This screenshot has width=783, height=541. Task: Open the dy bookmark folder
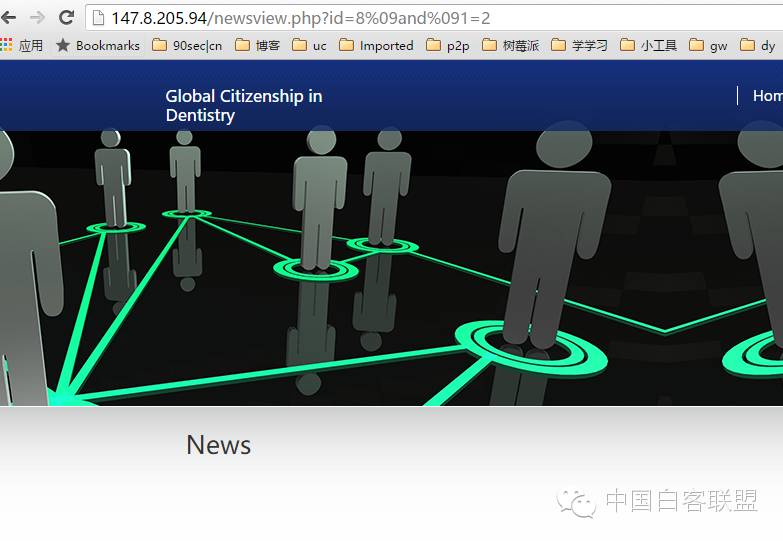(x=758, y=45)
